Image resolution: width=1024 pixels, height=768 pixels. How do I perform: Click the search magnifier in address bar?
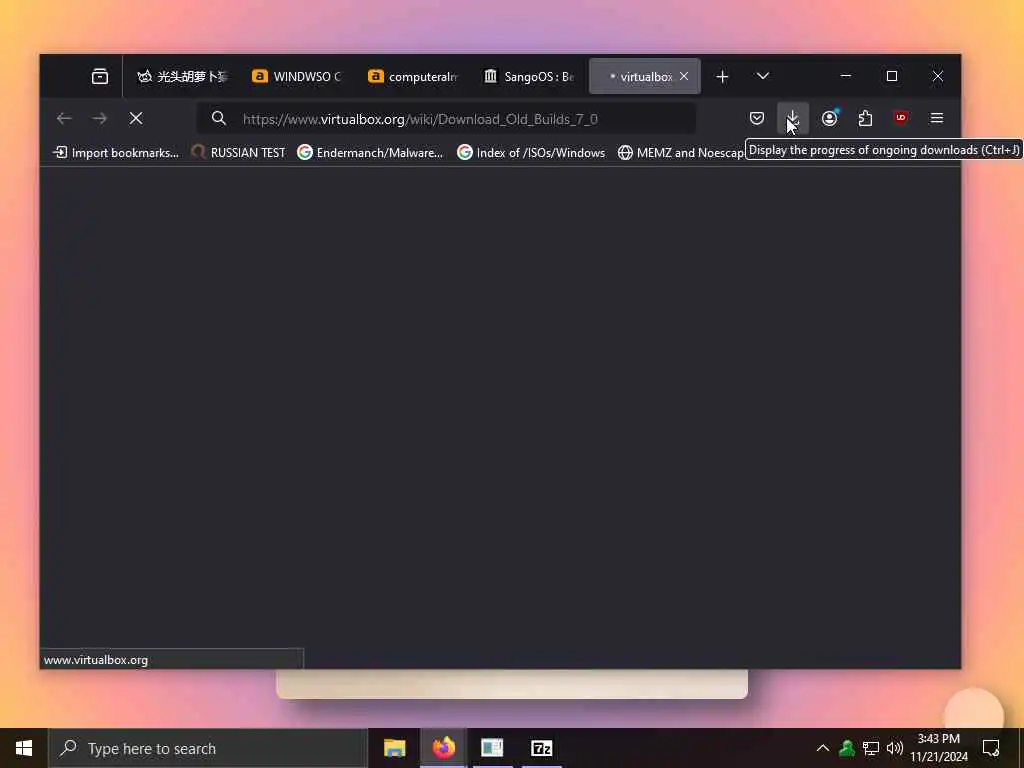(219, 118)
